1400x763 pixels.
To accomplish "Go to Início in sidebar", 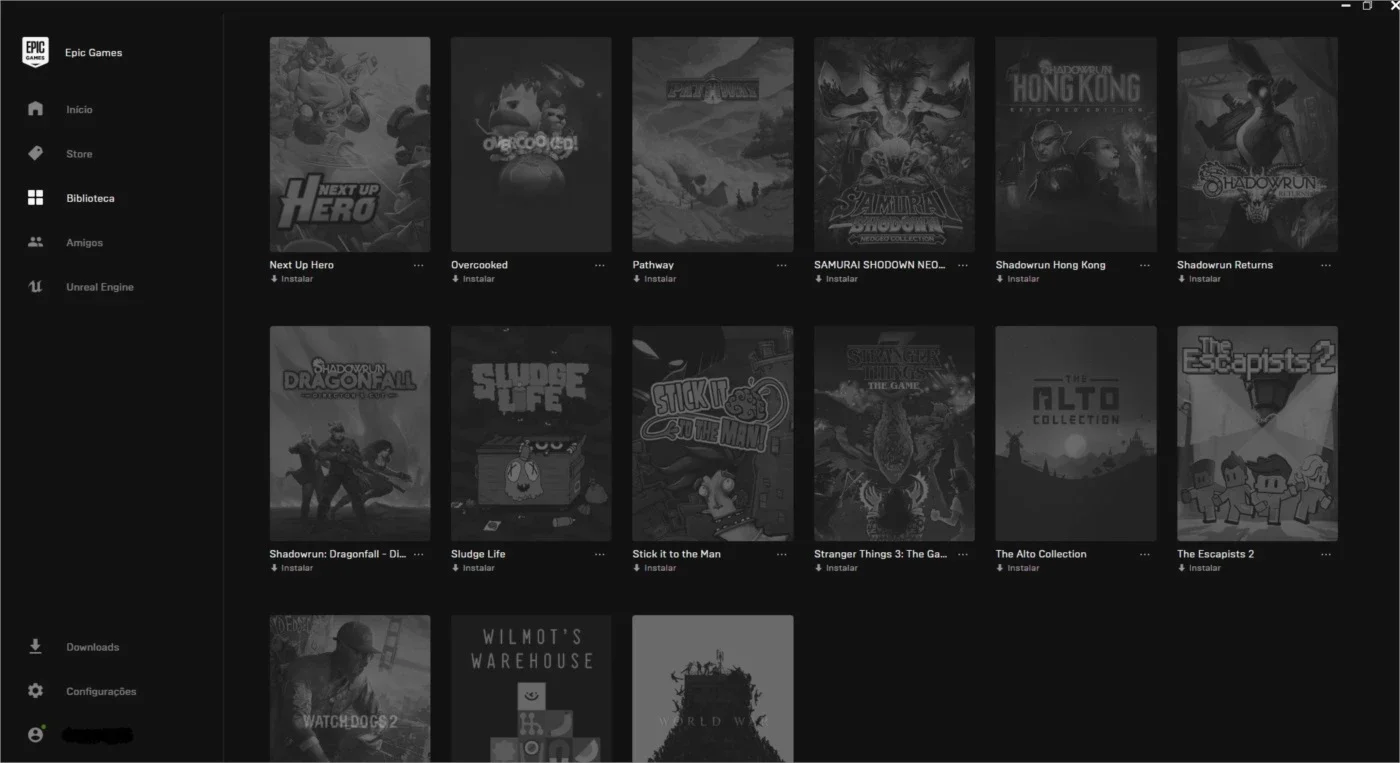I will click(79, 109).
